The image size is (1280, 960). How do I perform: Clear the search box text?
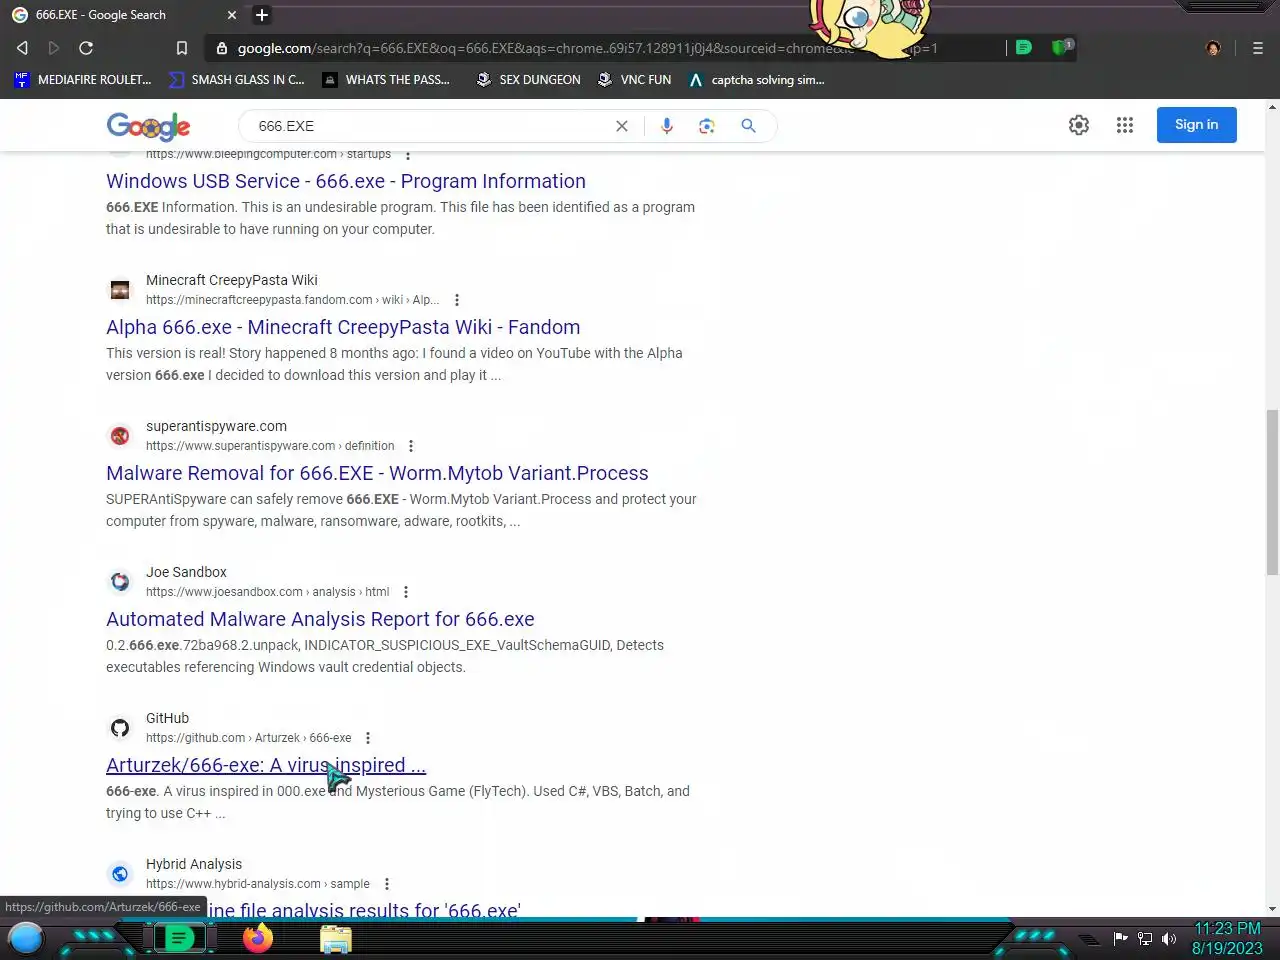pos(622,126)
